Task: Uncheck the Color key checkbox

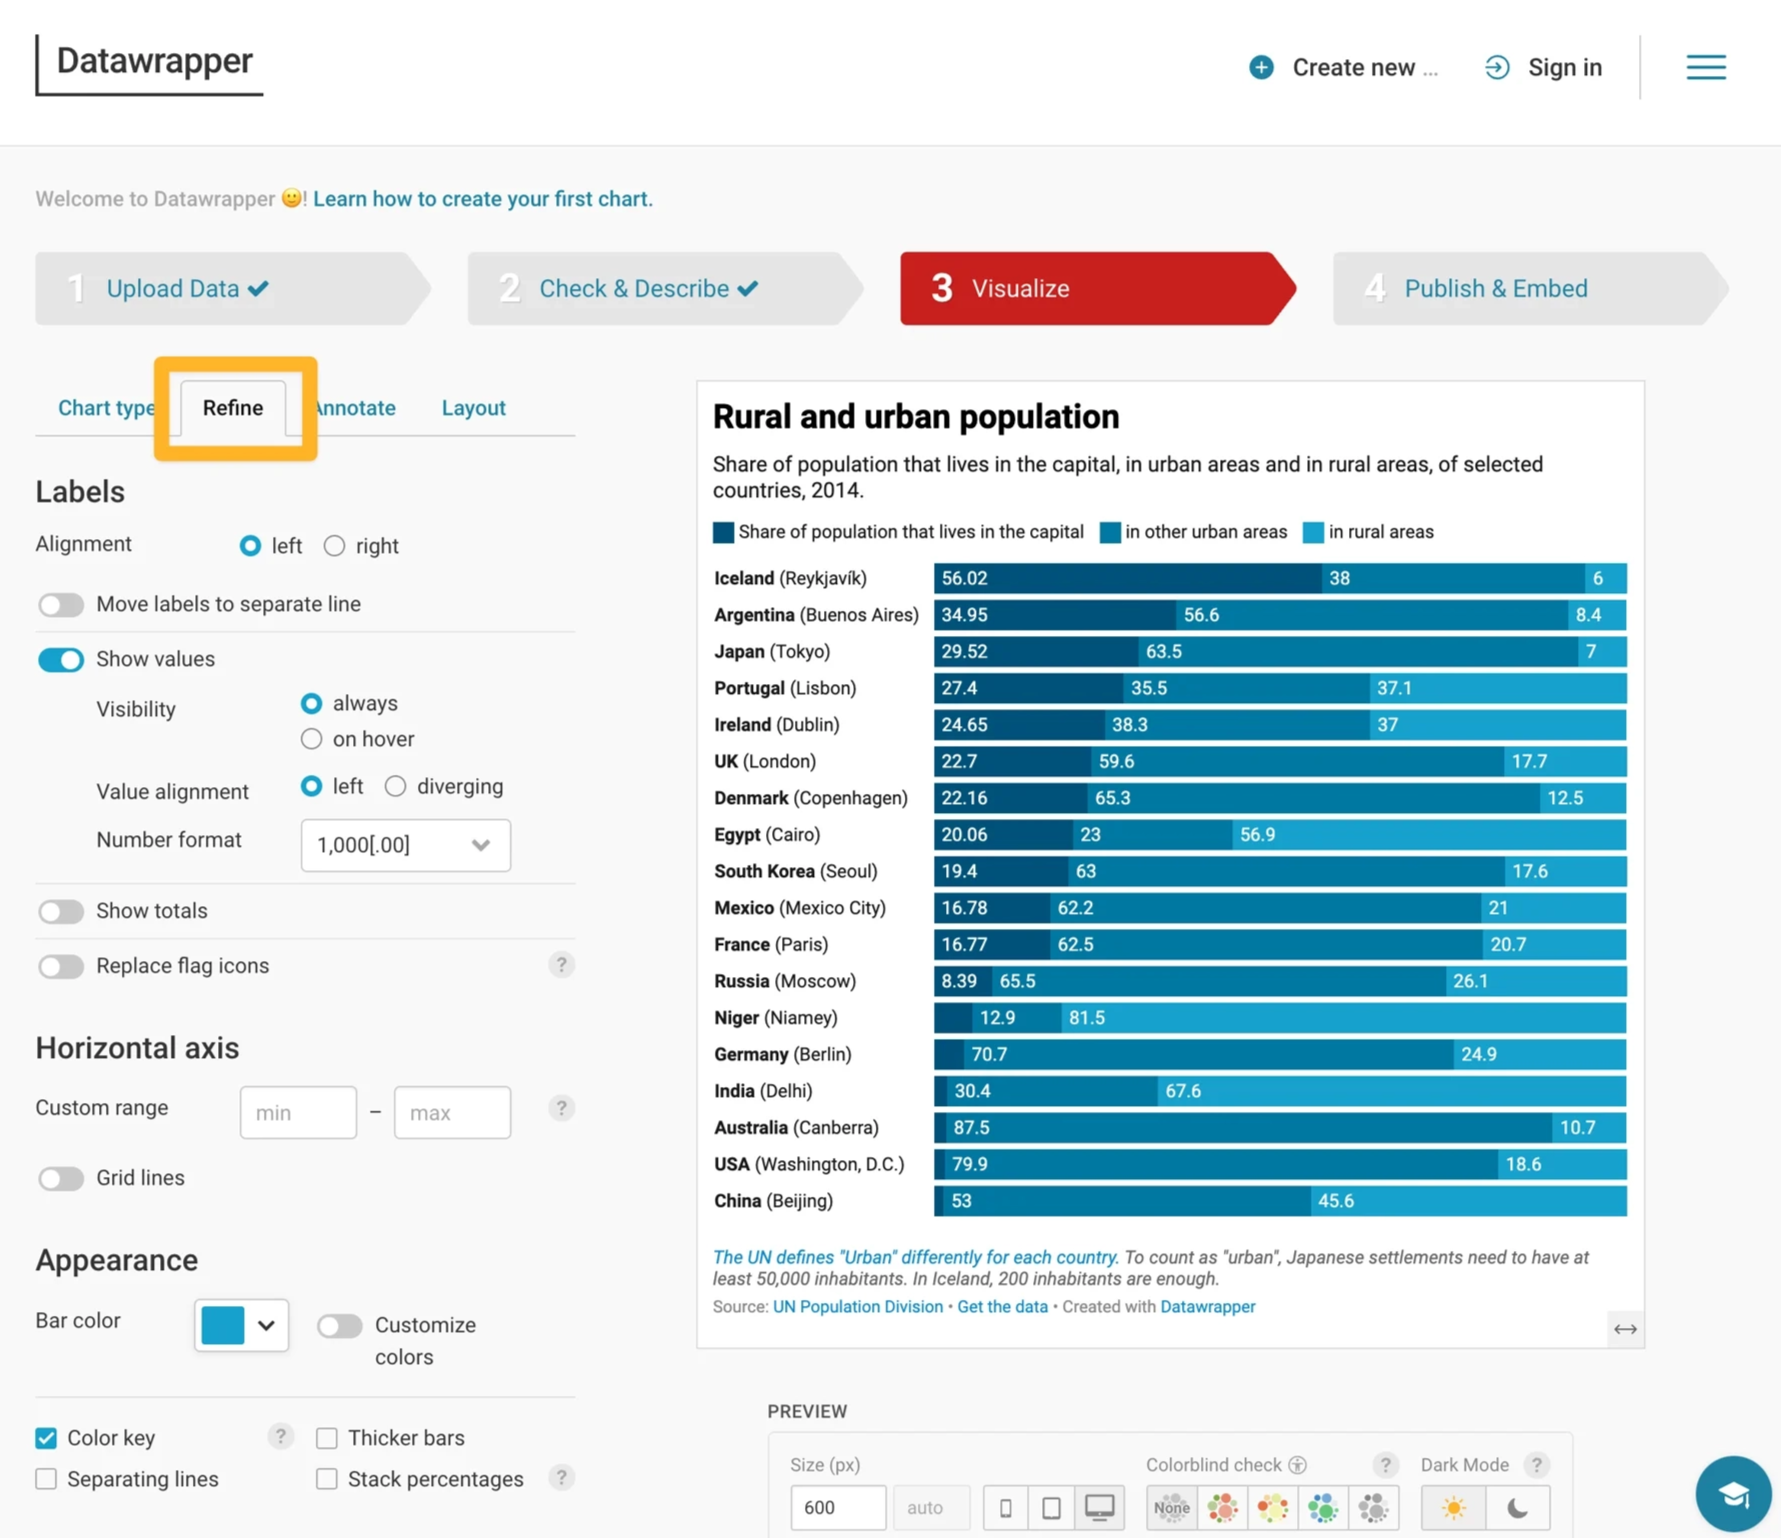Action: point(46,1438)
